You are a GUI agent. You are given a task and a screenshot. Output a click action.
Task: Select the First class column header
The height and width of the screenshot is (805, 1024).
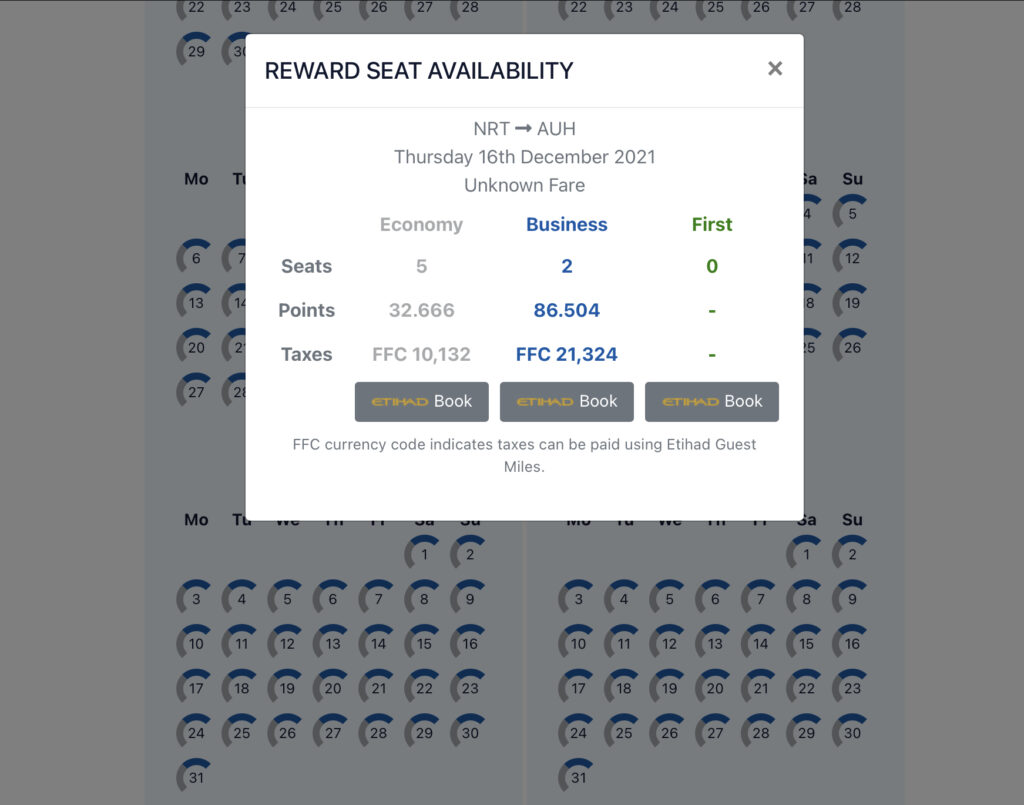coord(712,225)
